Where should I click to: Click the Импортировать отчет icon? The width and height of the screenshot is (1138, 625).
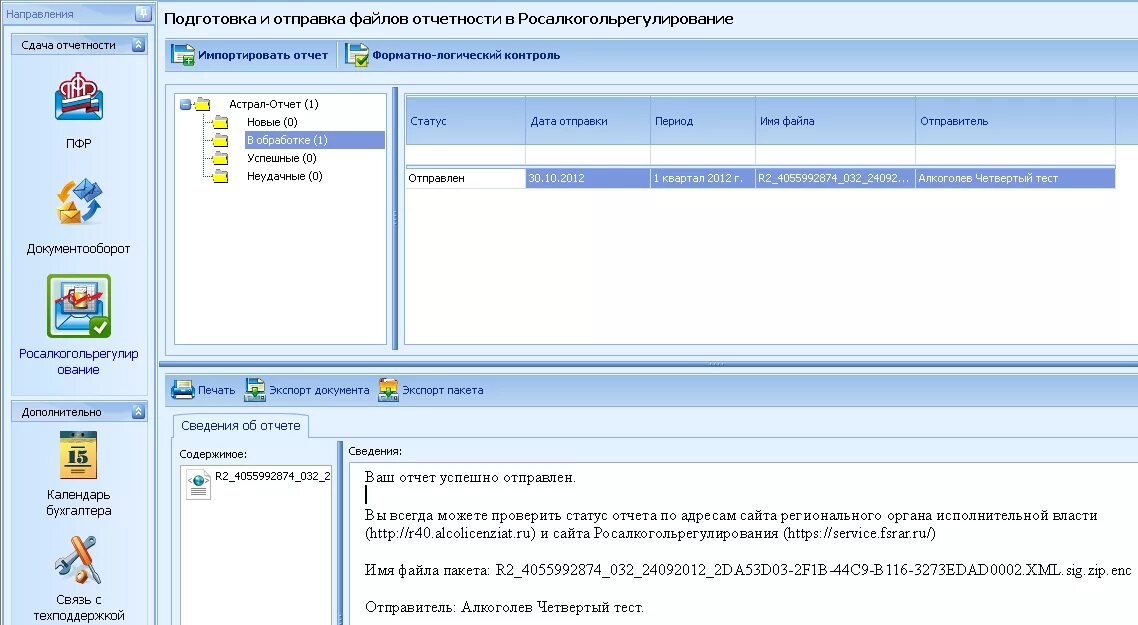183,55
